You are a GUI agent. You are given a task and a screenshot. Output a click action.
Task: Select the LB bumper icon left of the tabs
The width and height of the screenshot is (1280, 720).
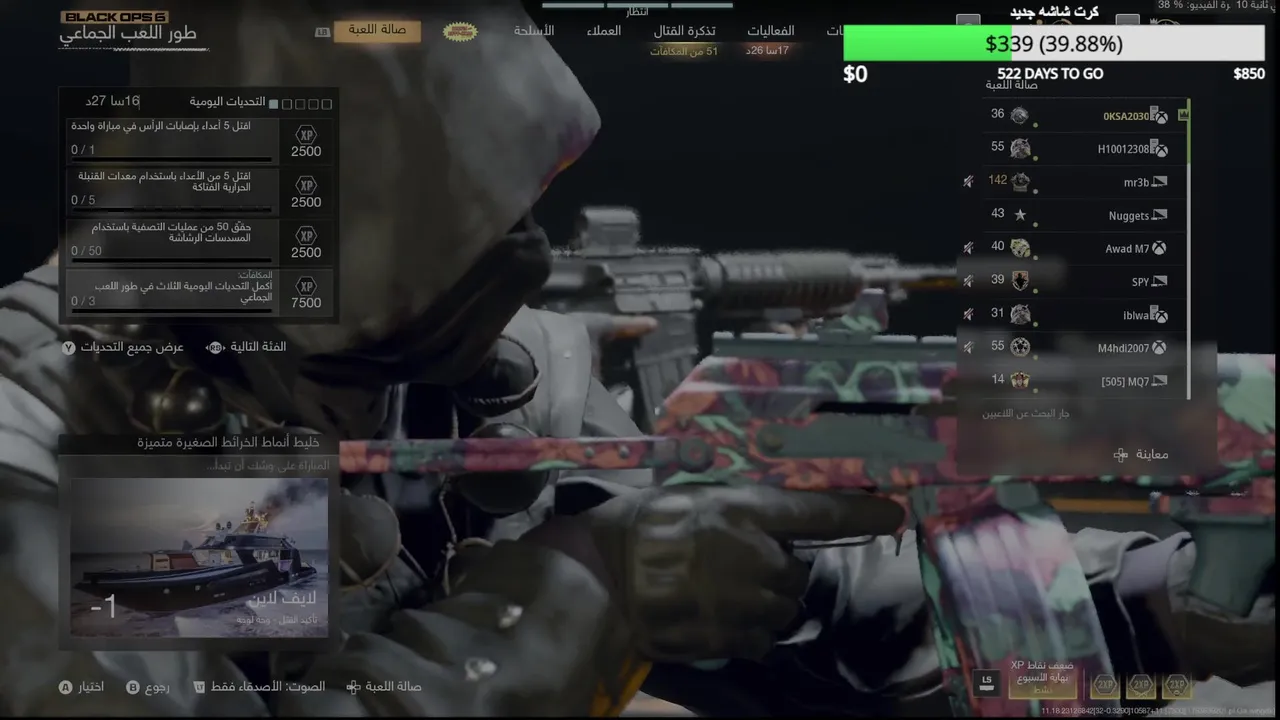pyautogui.click(x=322, y=32)
